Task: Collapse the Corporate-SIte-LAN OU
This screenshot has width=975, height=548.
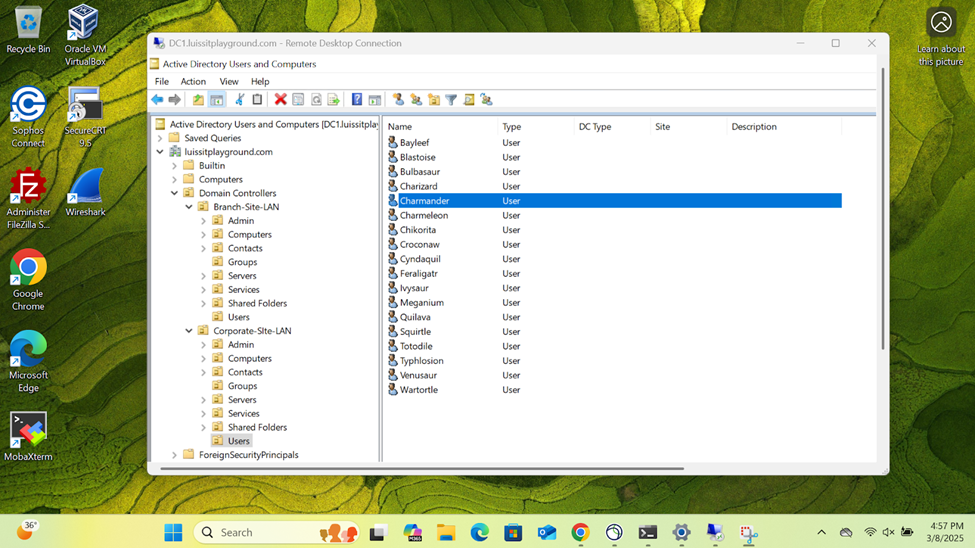Action: tap(189, 331)
